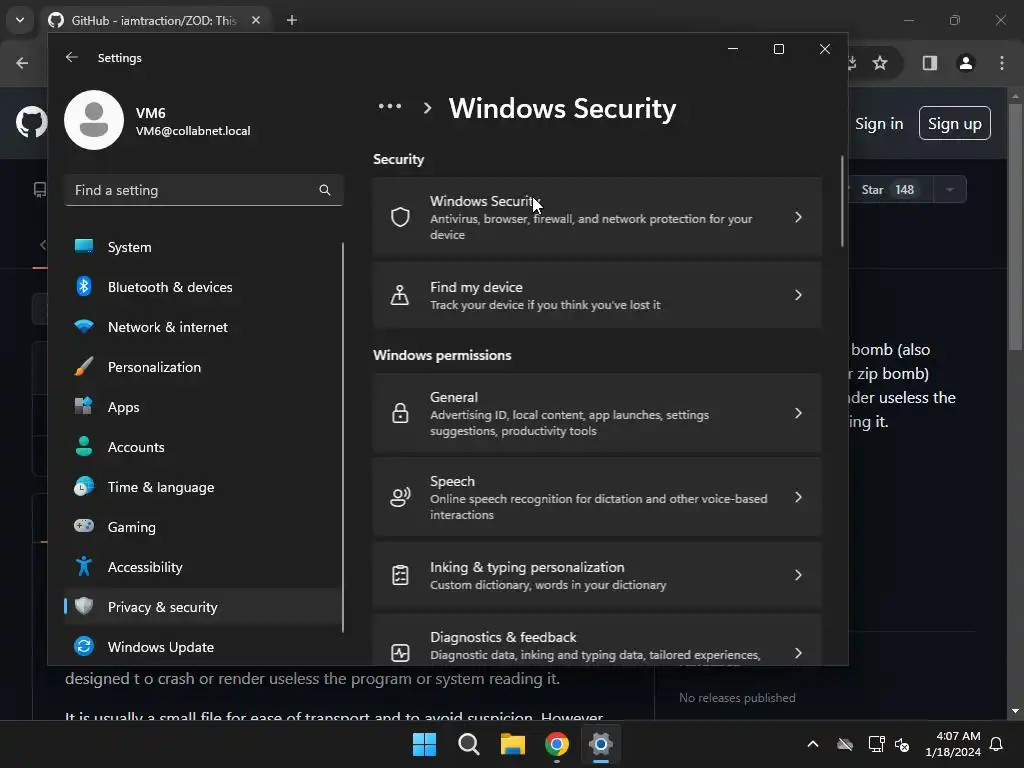The height and width of the screenshot is (768, 1024).
Task: Click the Apps icon in Settings sidebar
Action: [x=84, y=406]
